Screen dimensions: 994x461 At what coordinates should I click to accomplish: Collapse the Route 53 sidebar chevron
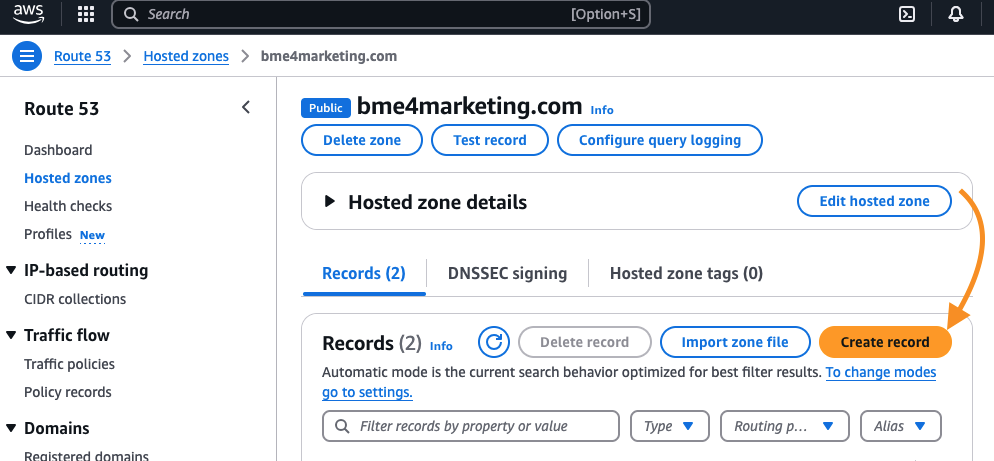tap(246, 108)
